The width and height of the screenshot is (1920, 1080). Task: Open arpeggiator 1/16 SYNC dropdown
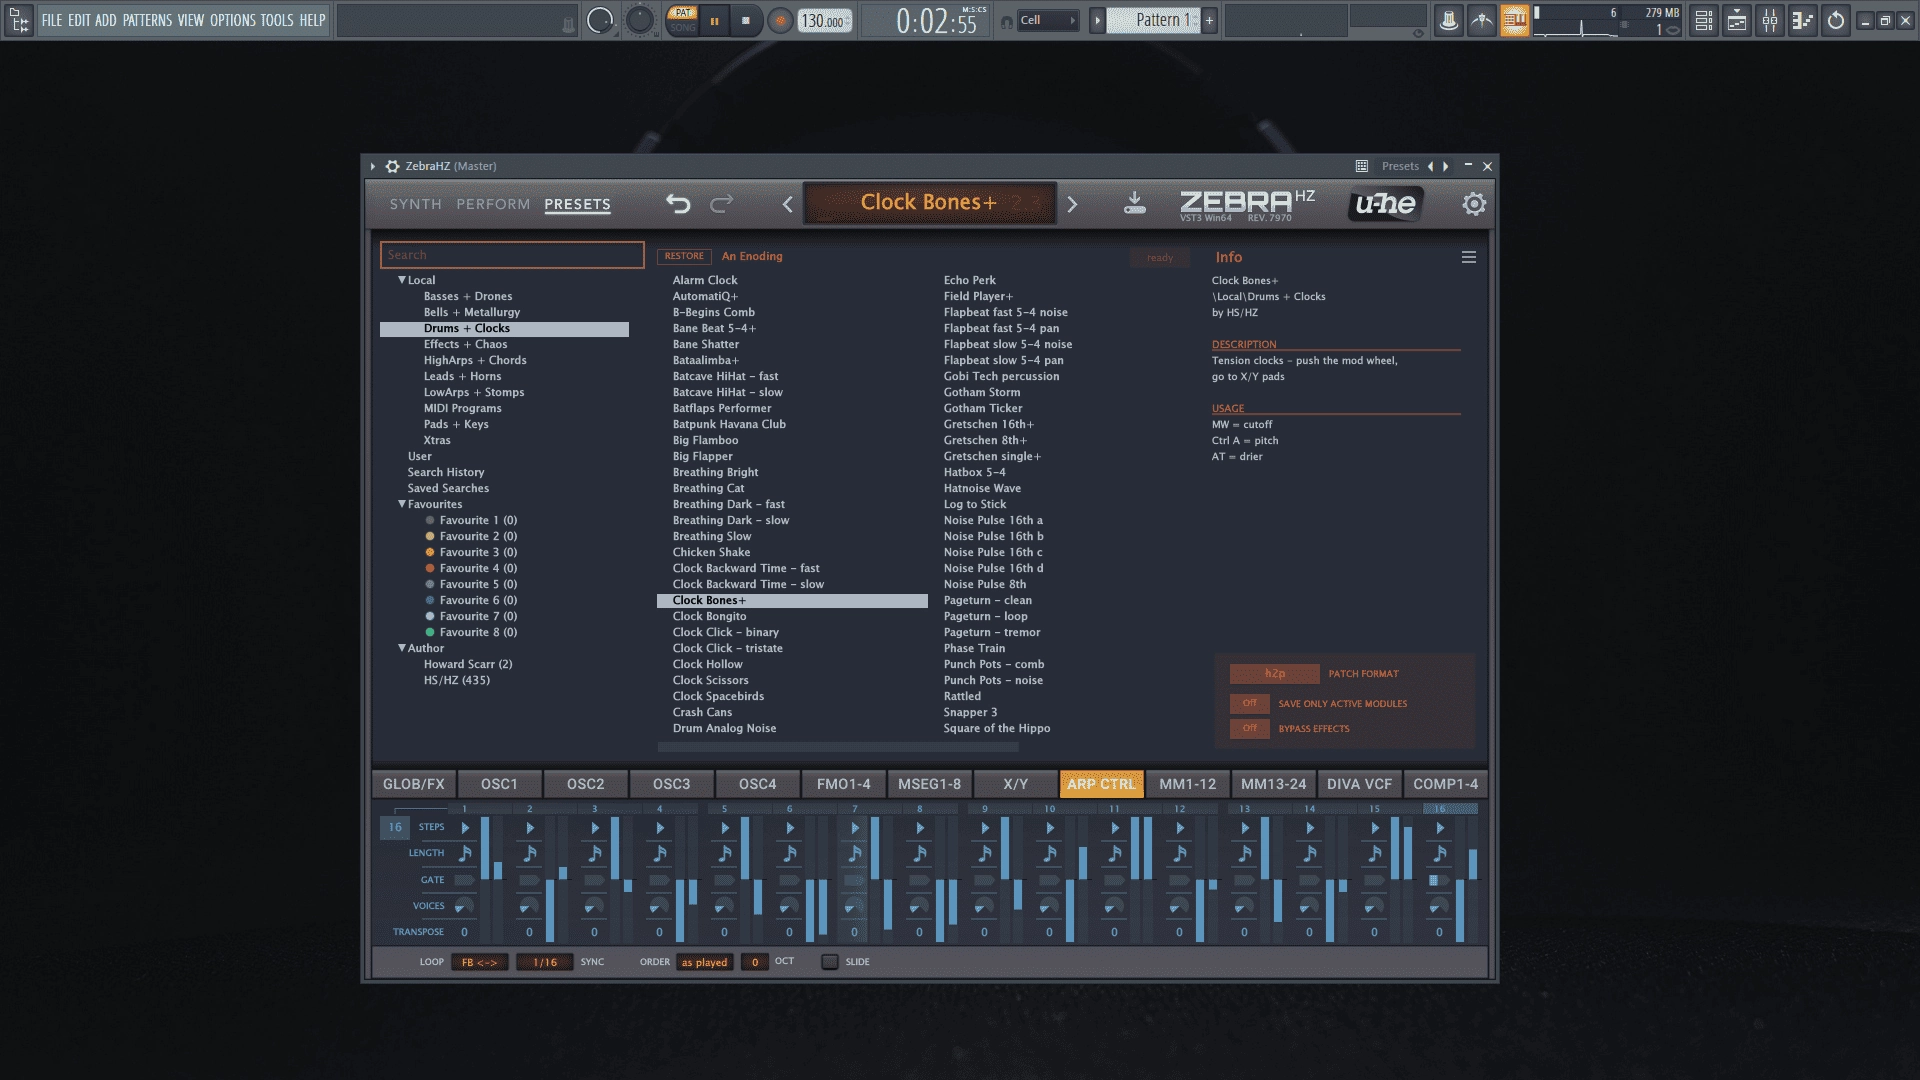pyautogui.click(x=544, y=962)
